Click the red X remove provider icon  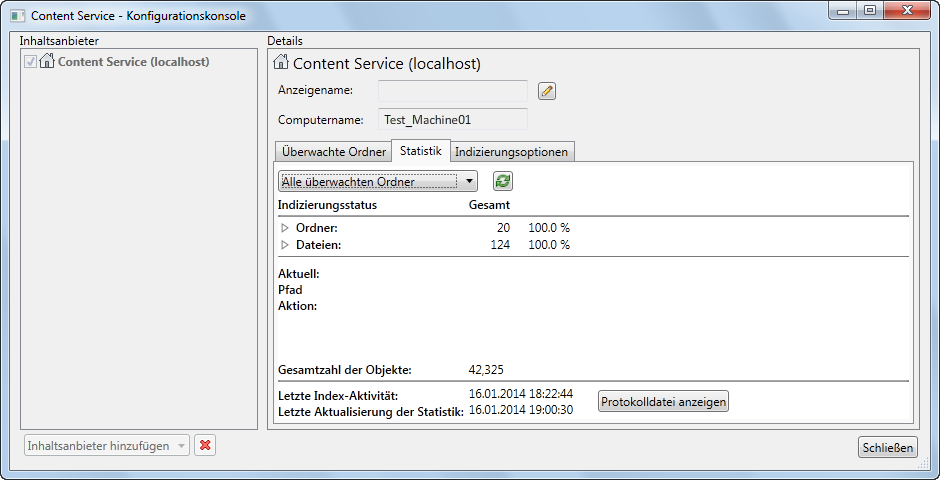click(206, 446)
